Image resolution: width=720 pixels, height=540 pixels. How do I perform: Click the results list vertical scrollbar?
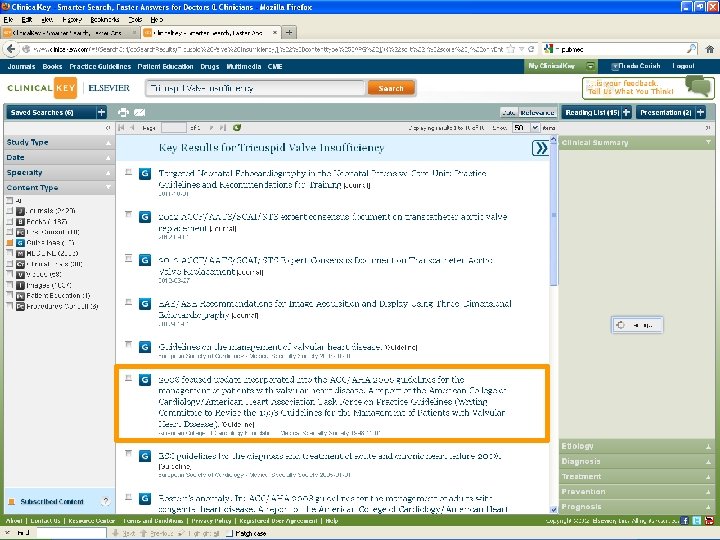tap(553, 214)
